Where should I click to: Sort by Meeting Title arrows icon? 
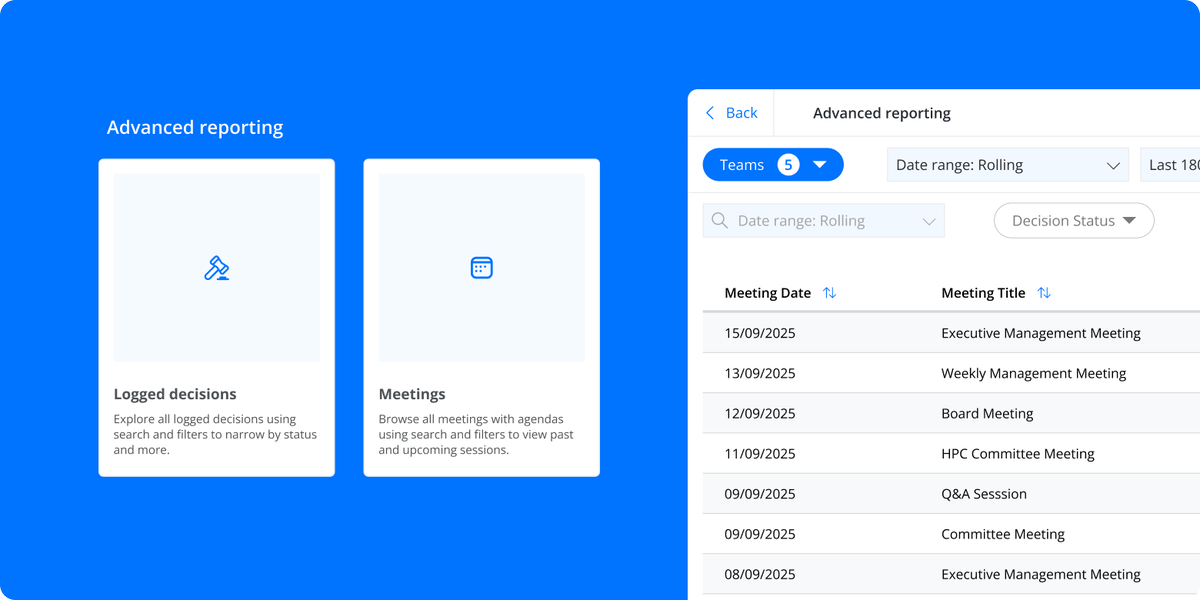tap(1044, 293)
